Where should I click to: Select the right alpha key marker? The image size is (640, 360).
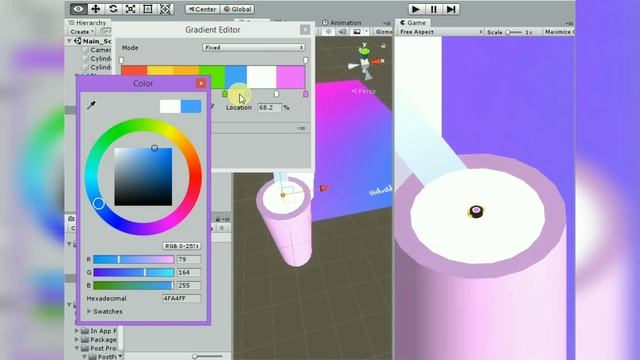pos(305,60)
